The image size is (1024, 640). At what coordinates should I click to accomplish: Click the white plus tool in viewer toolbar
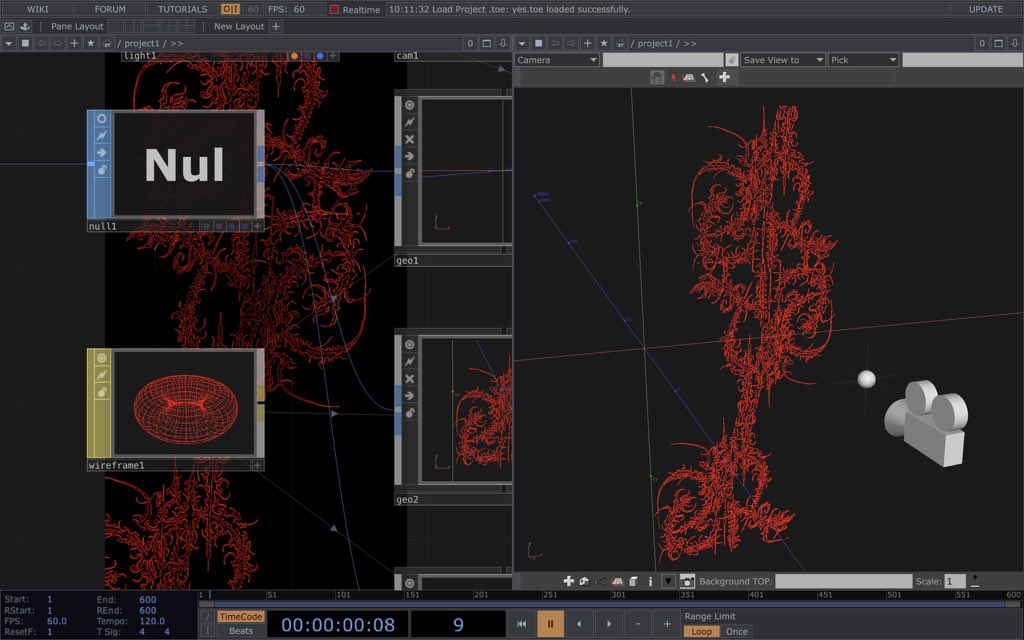click(x=724, y=77)
